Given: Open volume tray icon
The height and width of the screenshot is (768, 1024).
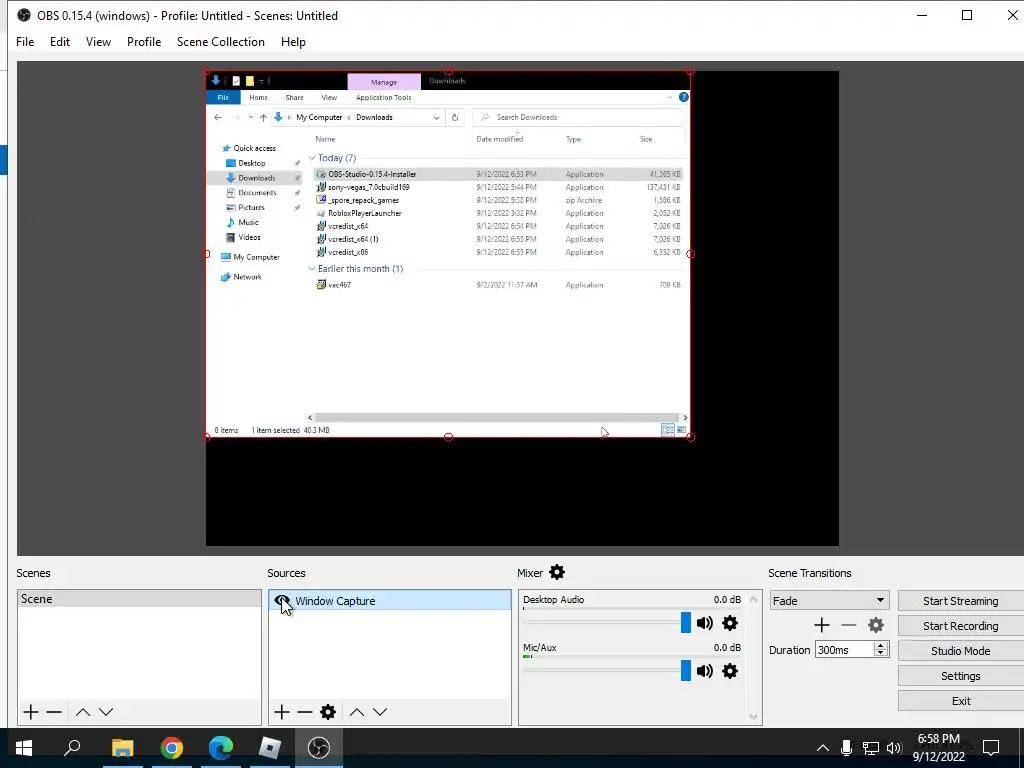Looking at the screenshot, I should (895, 748).
